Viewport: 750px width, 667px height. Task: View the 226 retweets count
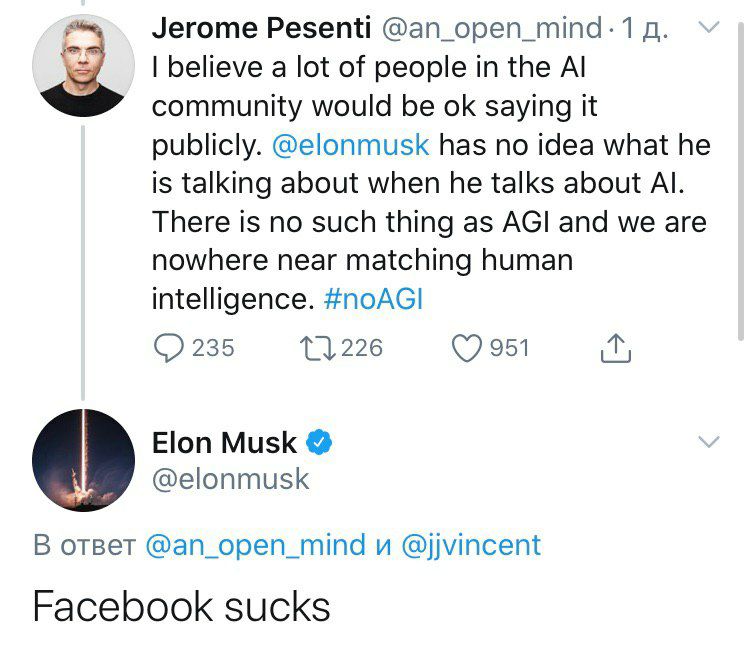coord(362,348)
